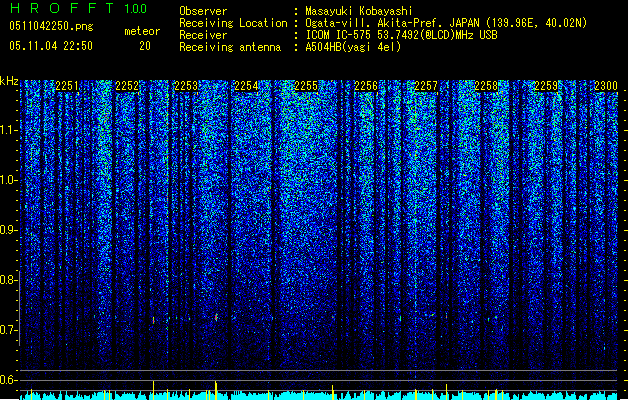Click the 2255 time marker
This screenshot has height=400, width=629.
coord(306,86)
